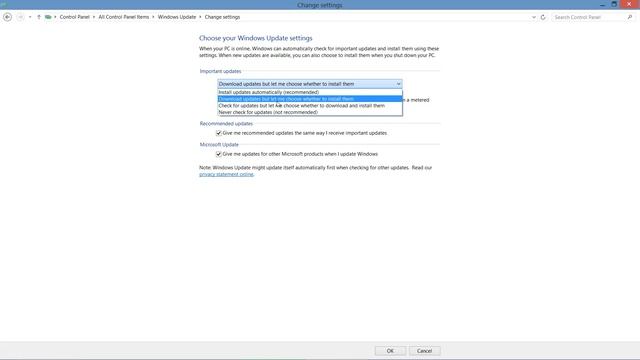Click the Cancel button
Screen dimensions: 640x360
(x=424, y=351)
